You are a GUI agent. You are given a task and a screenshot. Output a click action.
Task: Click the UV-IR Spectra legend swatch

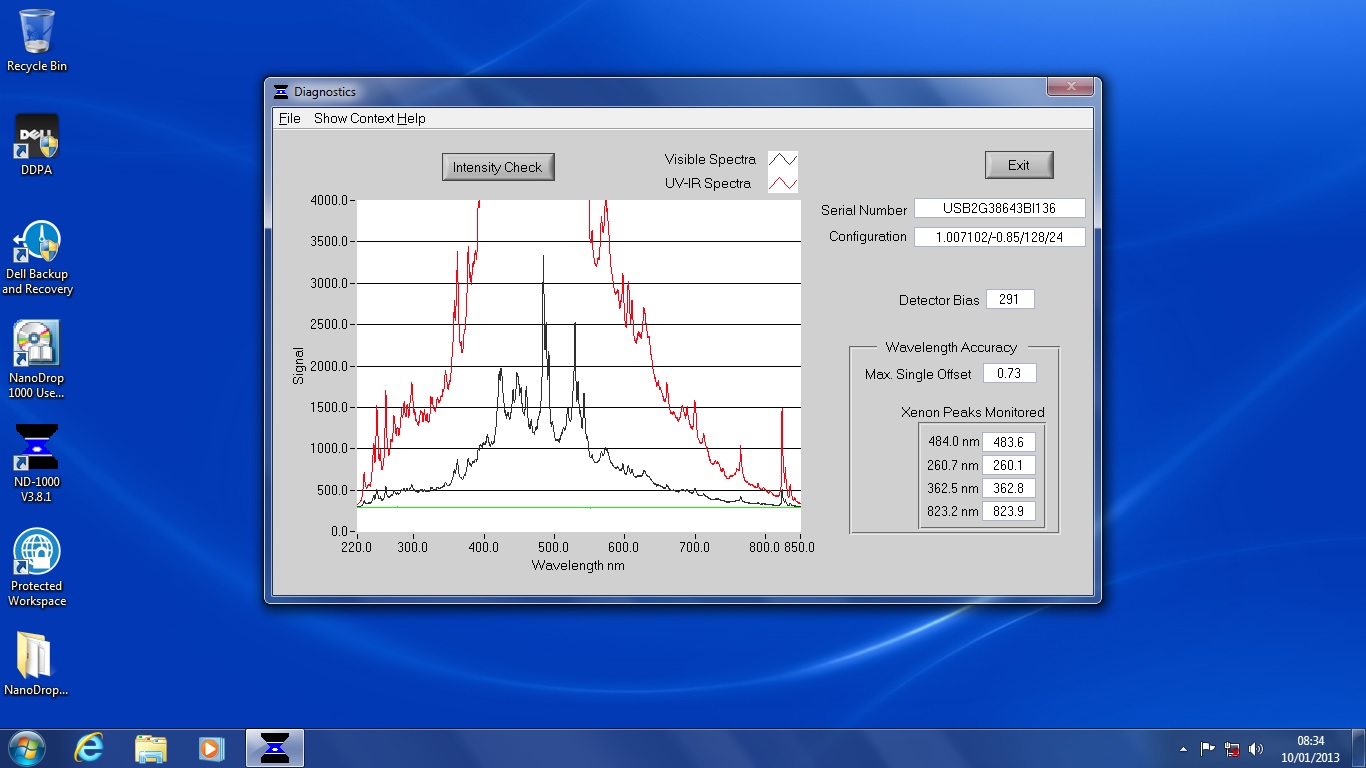(x=783, y=183)
